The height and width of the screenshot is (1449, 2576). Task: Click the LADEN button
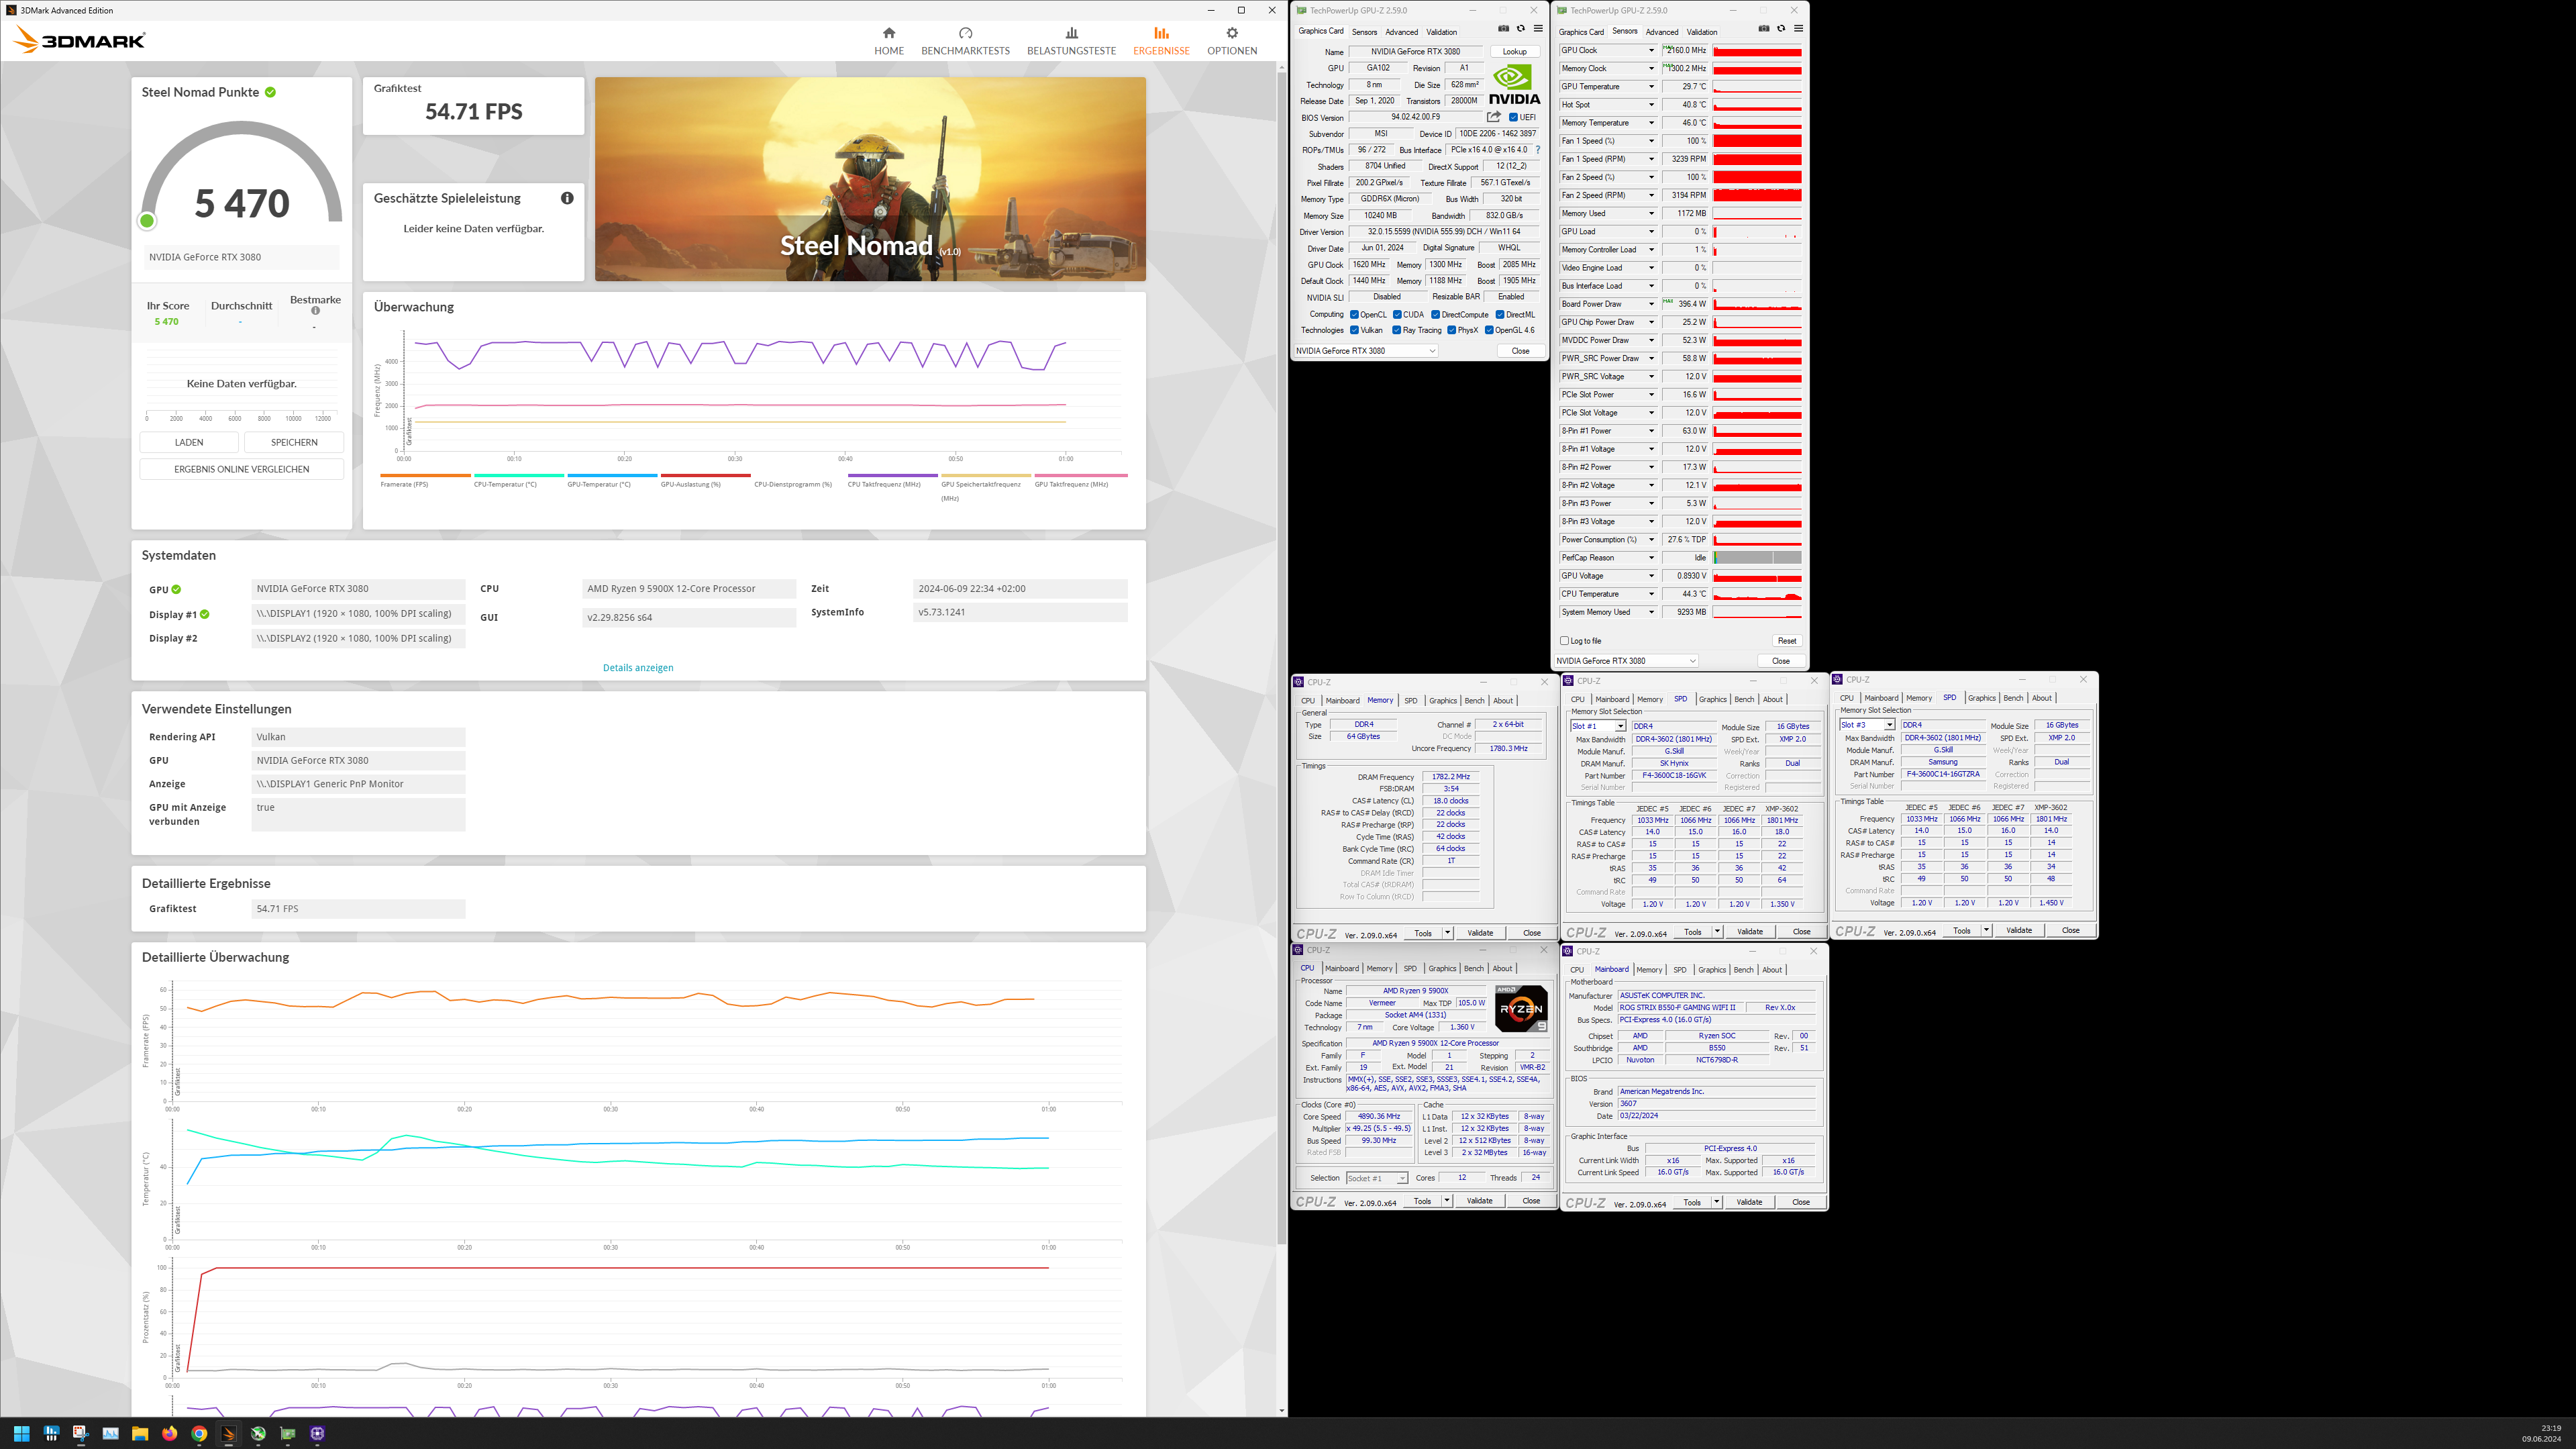(189, 442)
